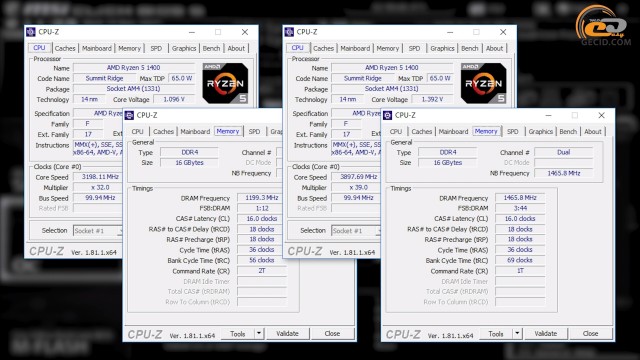Open Graphics tab in 3897 MHz CPU window
Screen dimensions: 640x360
click(442, 48)
